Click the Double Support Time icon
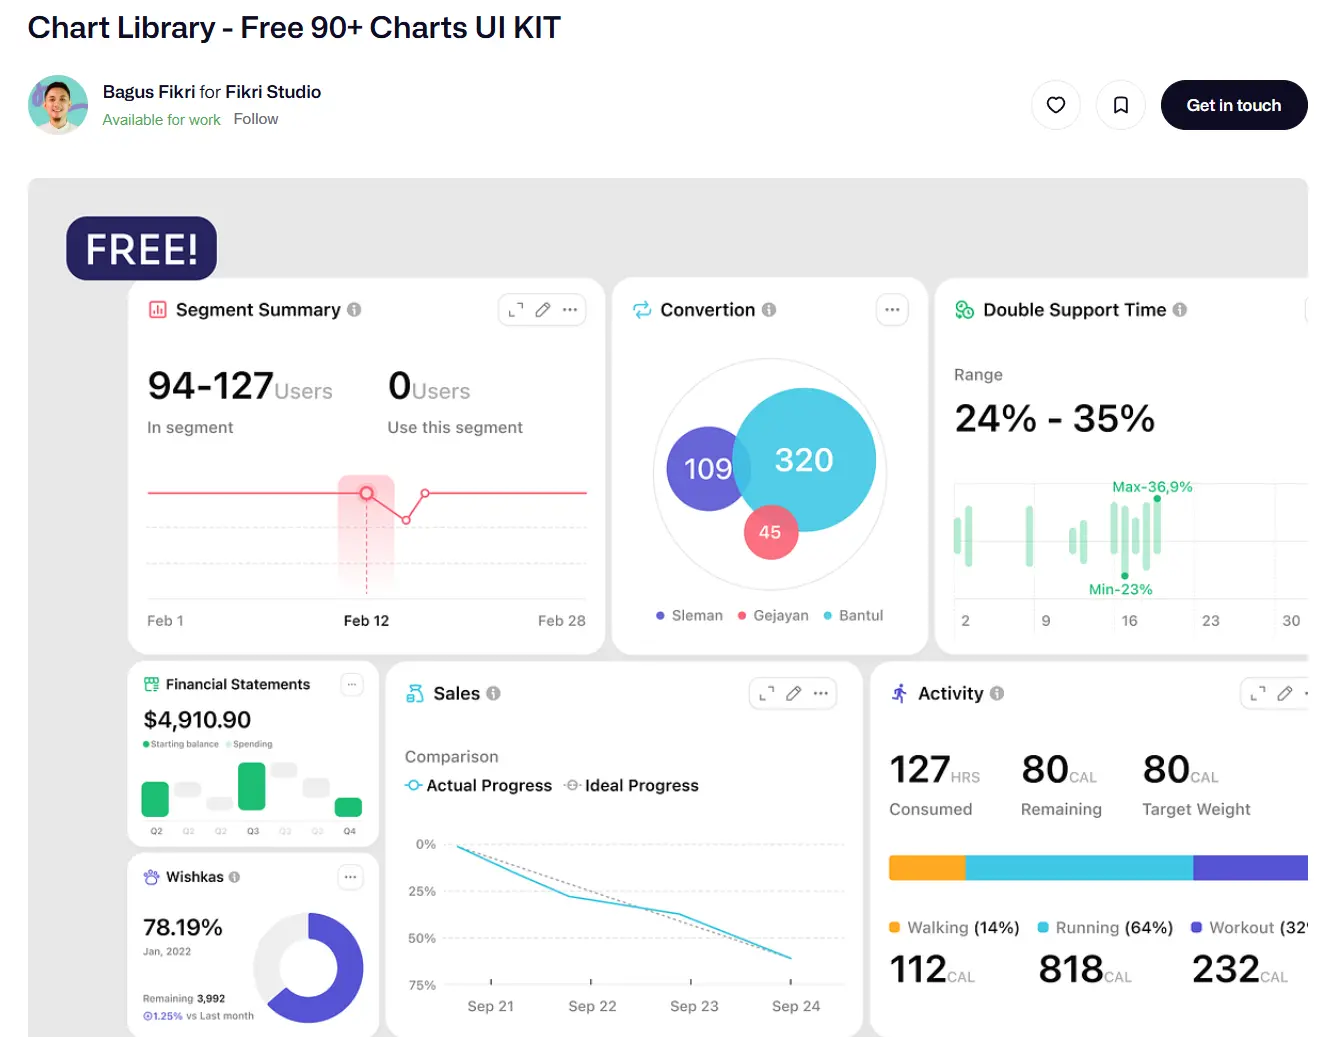The image size is (1329, 1037). click(964, 310)
